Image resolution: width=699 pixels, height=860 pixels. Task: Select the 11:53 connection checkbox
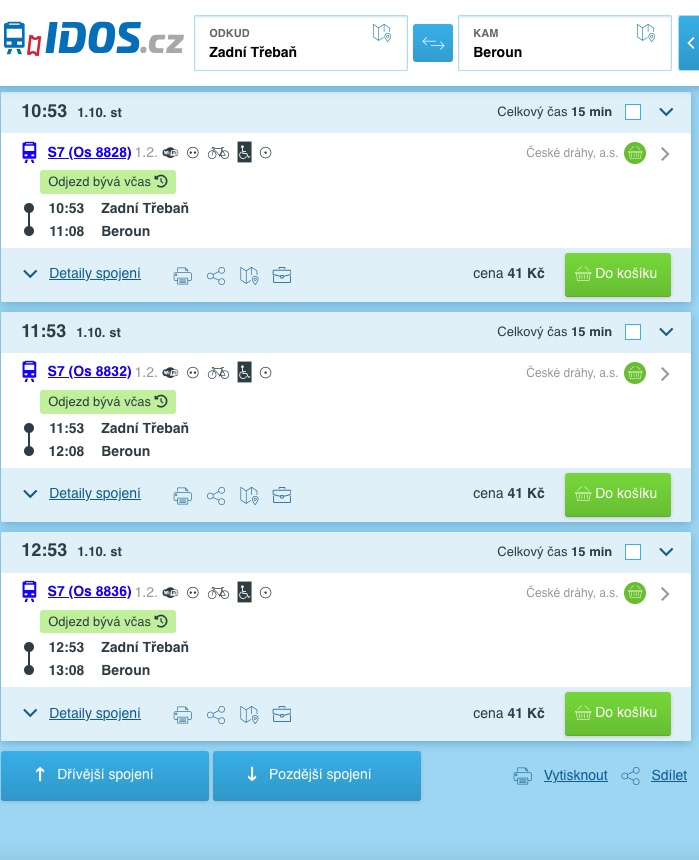tap(633, 332)
